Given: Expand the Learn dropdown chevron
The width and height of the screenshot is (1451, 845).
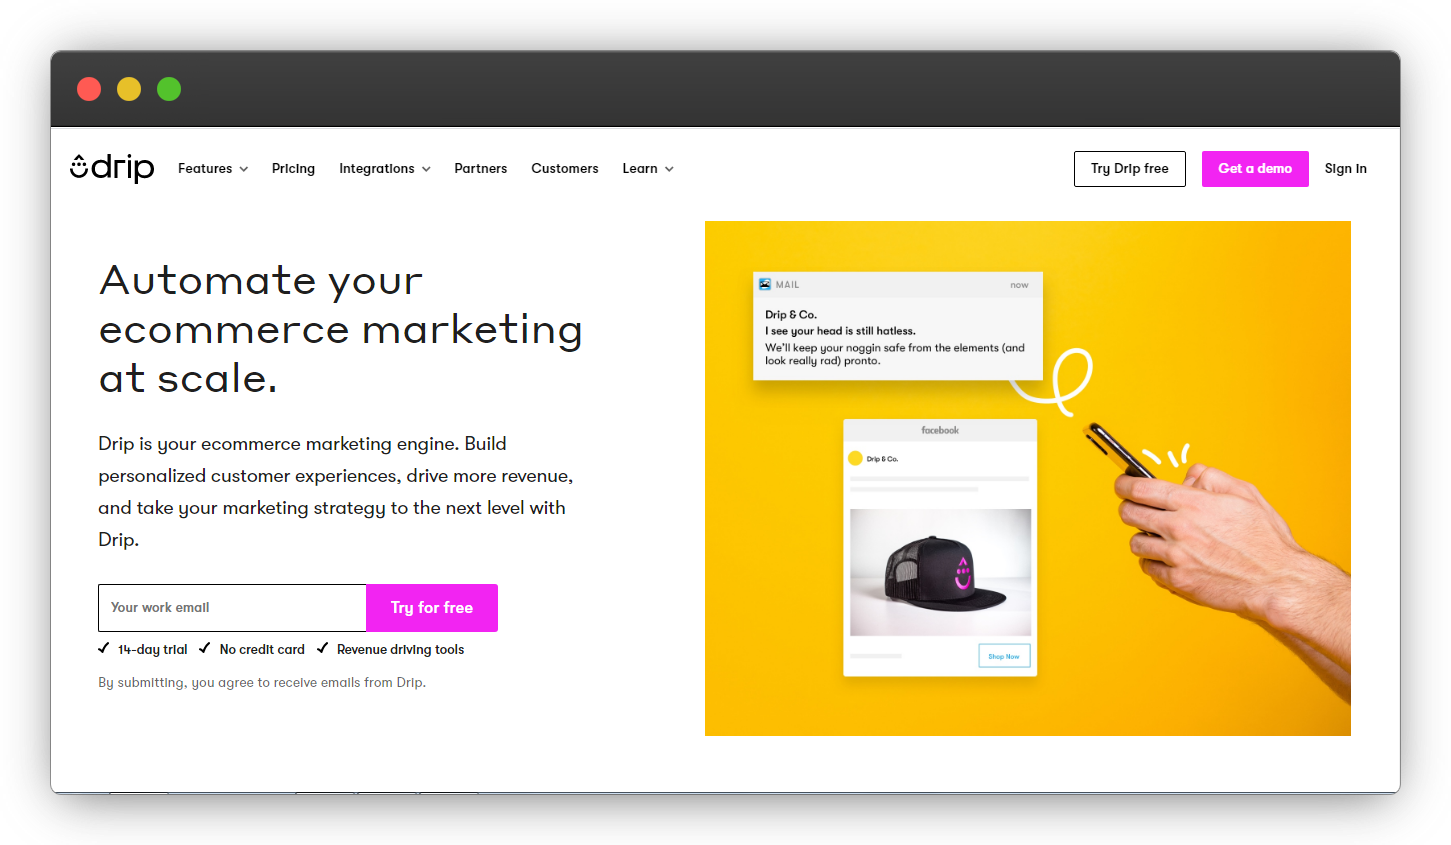Looking at the screenshot, I should (669, 169).
